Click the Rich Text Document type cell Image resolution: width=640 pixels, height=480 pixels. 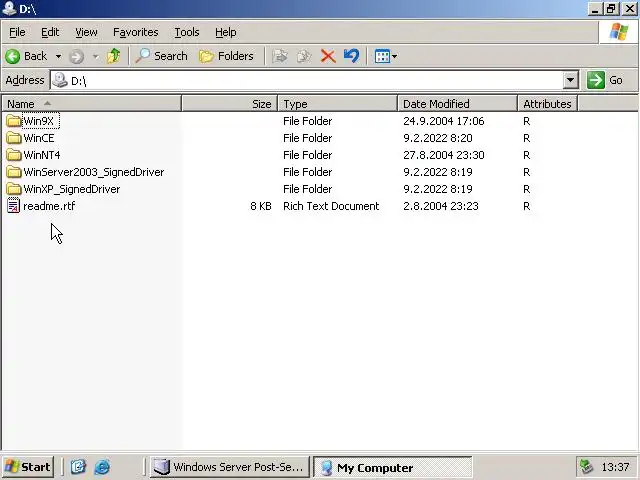[331, 206]
